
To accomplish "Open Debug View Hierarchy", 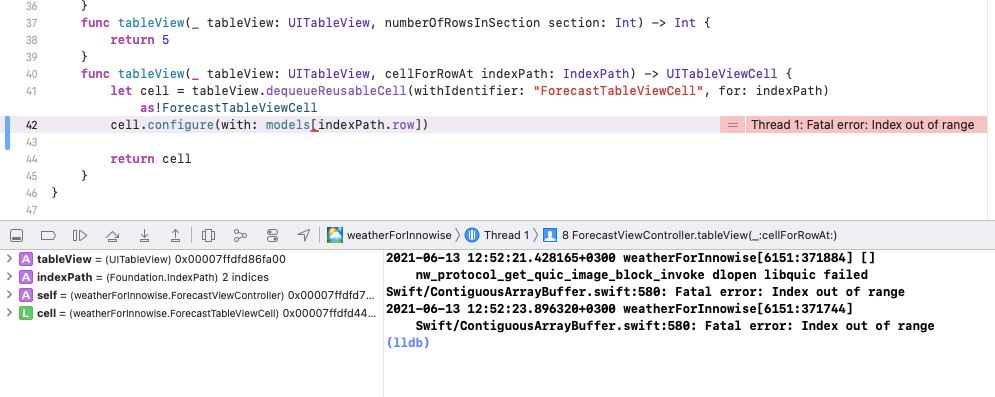I will [208, 235].
